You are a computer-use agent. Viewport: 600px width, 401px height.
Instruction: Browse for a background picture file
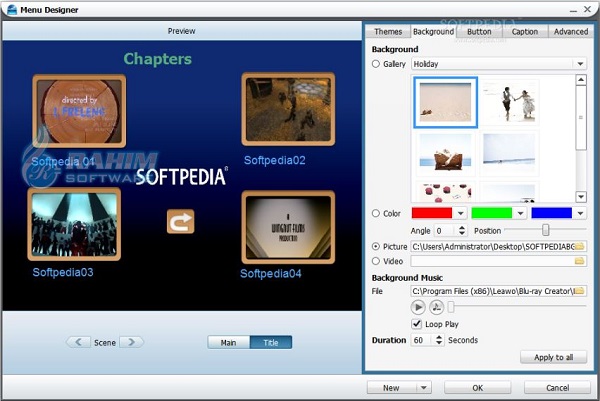point(579,246)
